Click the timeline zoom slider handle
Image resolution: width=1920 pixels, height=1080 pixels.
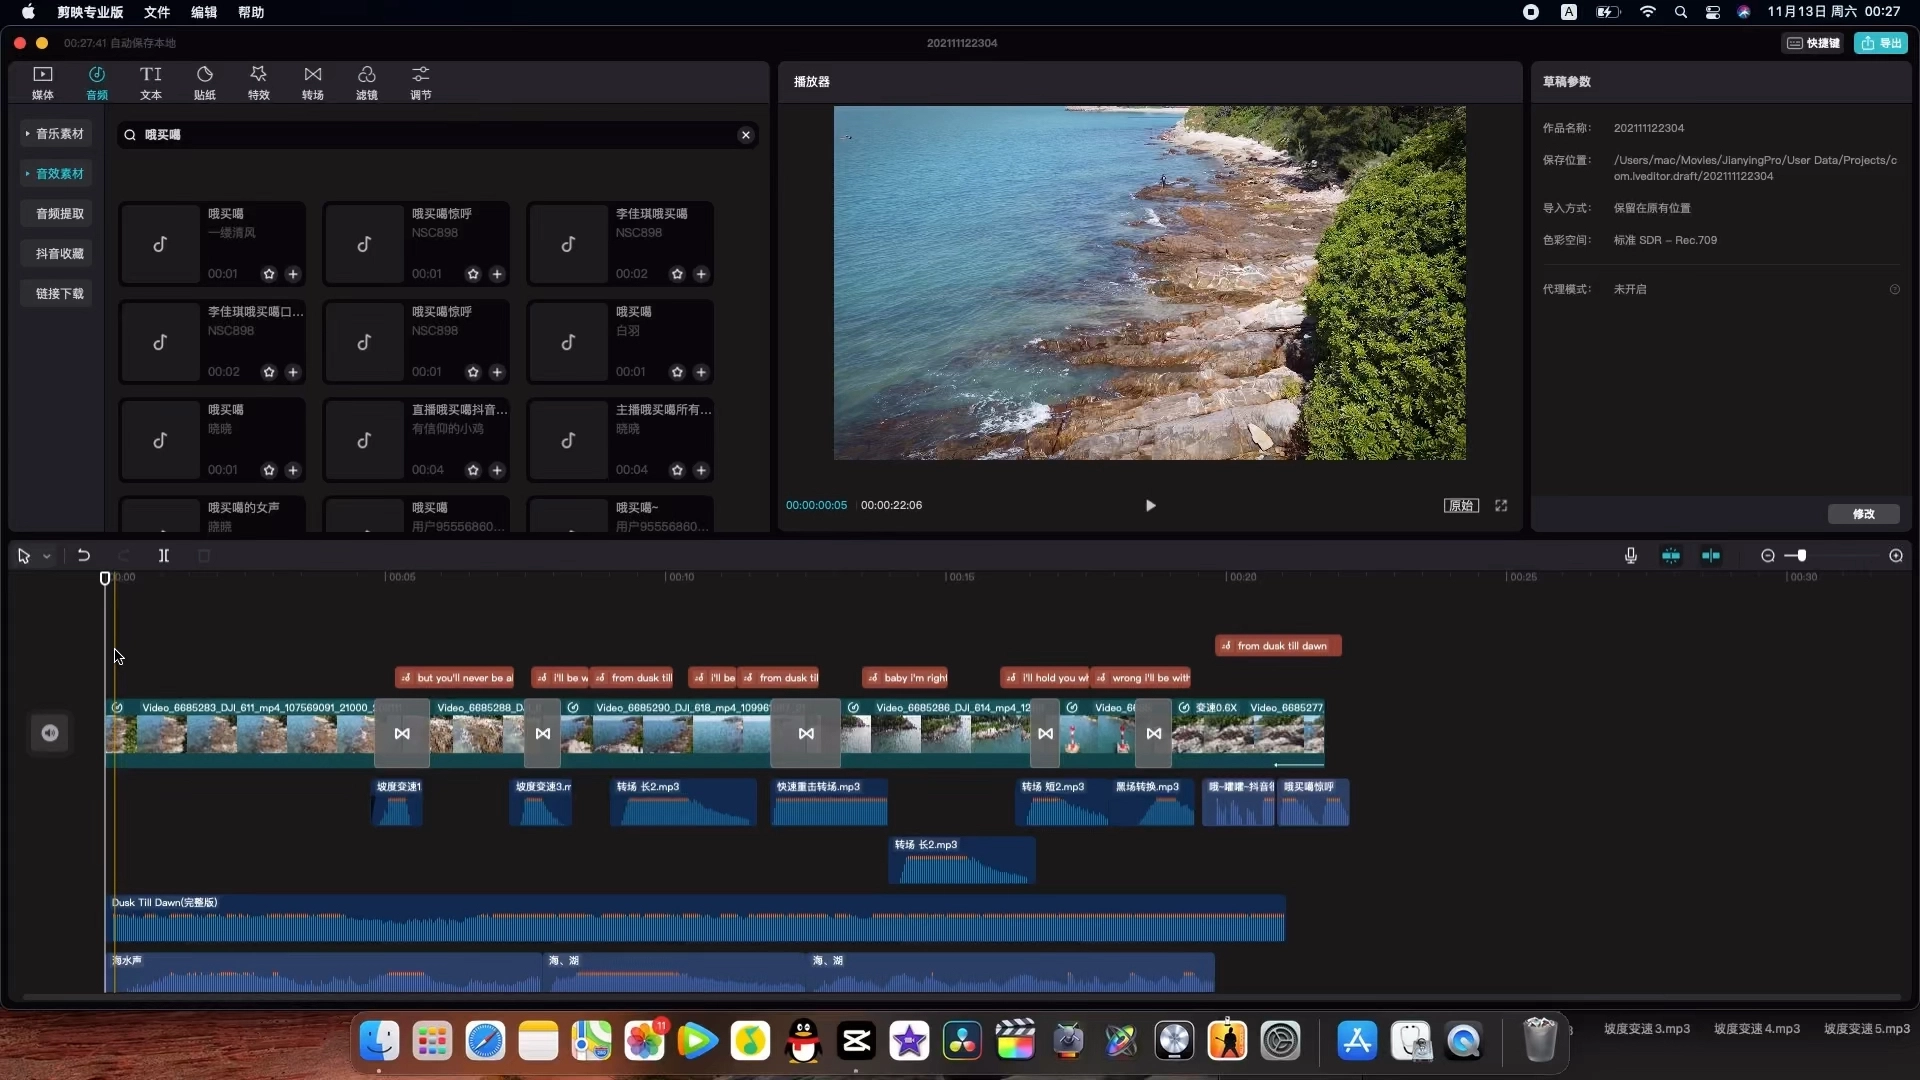tap(1801, 556)
